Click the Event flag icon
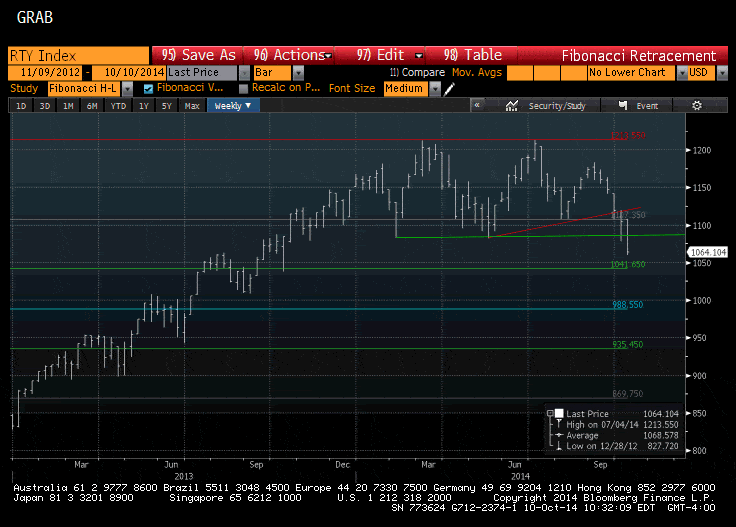736x527 pixels. click(624, 105)
